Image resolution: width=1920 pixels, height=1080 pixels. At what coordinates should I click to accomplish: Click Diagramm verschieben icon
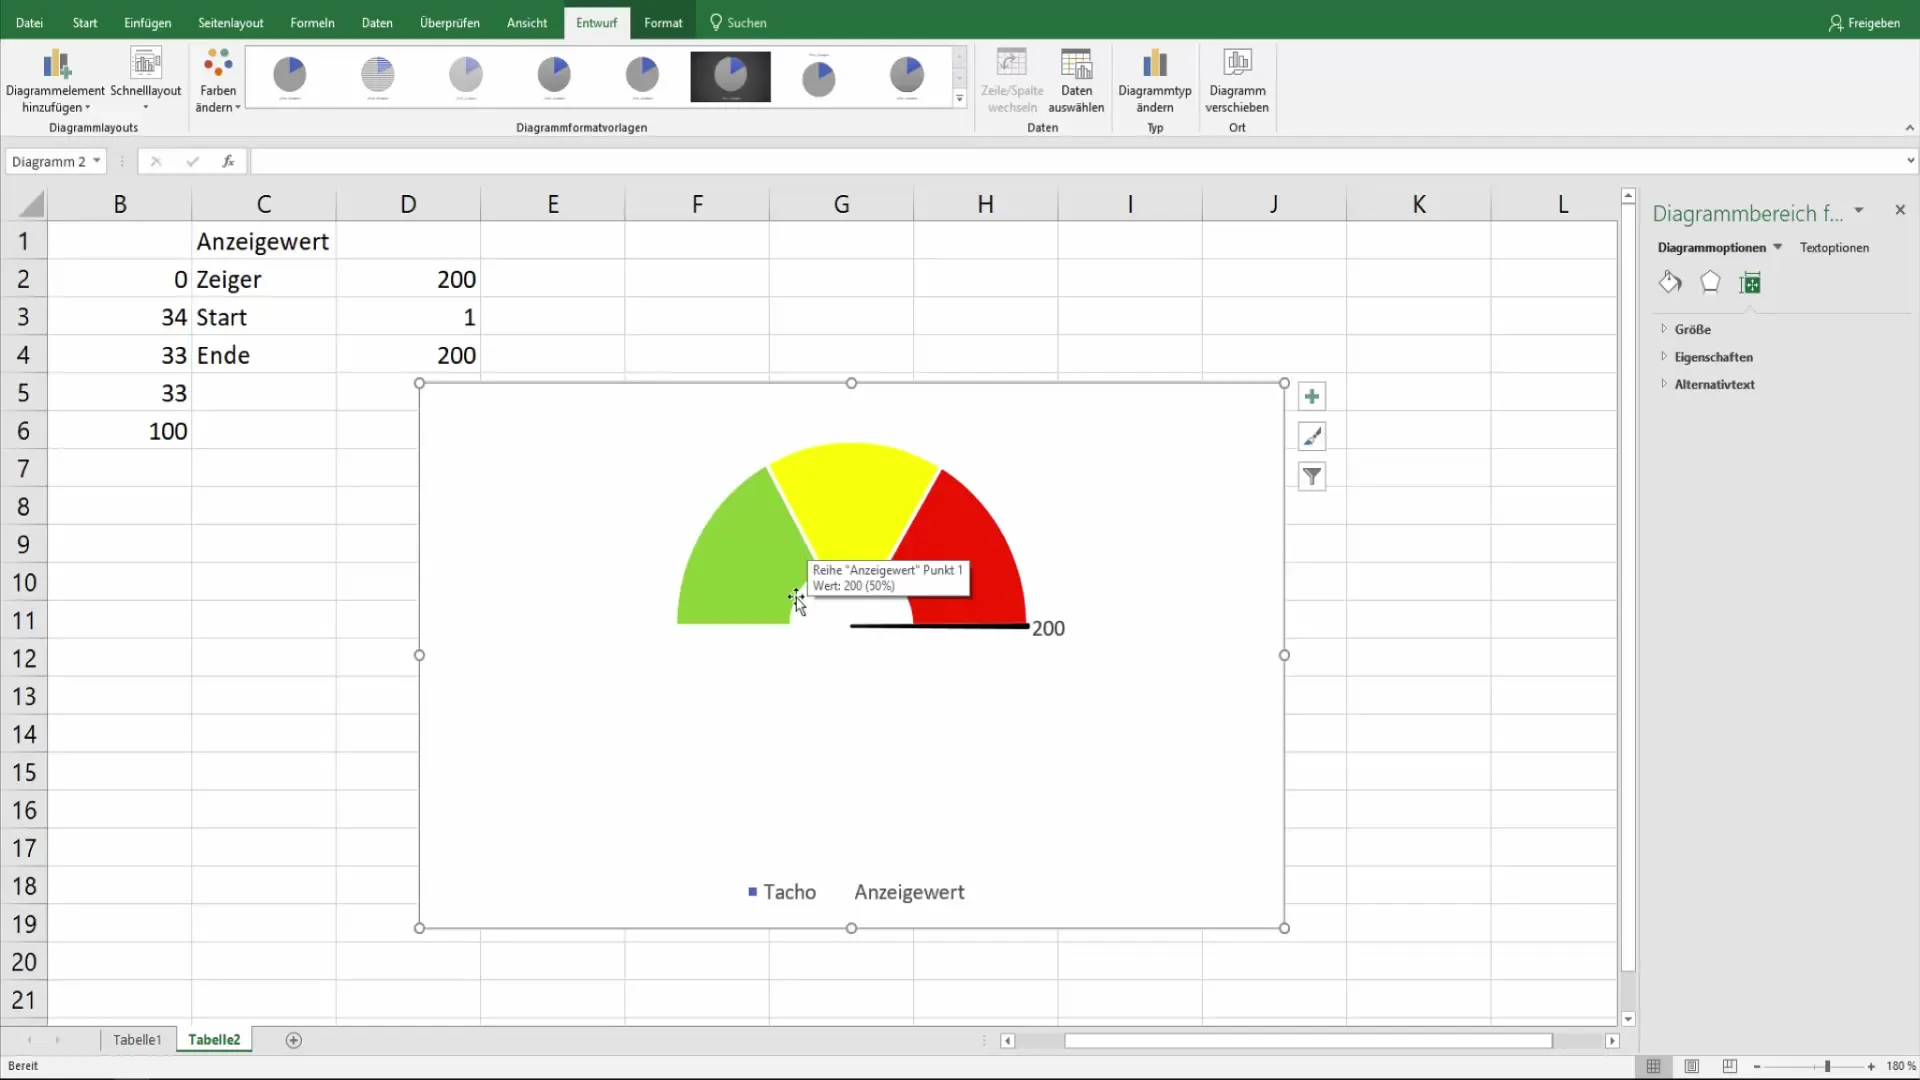[x=1237, y=80]
